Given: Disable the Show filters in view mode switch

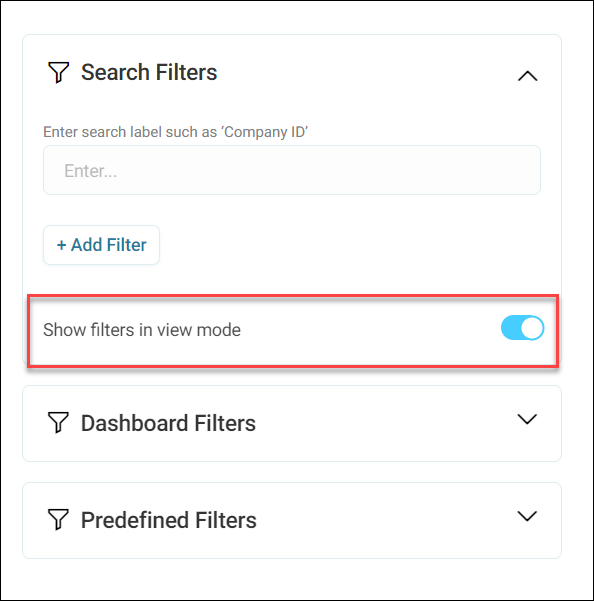Looking at the screenshot, I should tap(522, 328).
